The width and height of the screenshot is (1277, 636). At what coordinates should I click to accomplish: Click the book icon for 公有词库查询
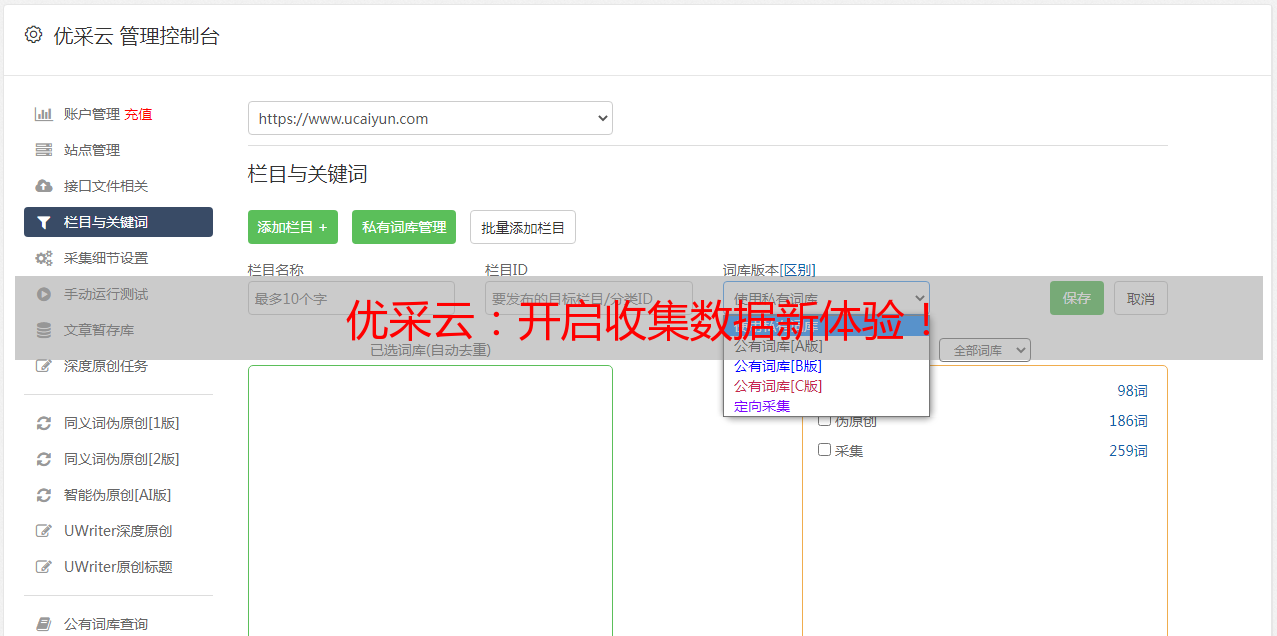[43, 624]
